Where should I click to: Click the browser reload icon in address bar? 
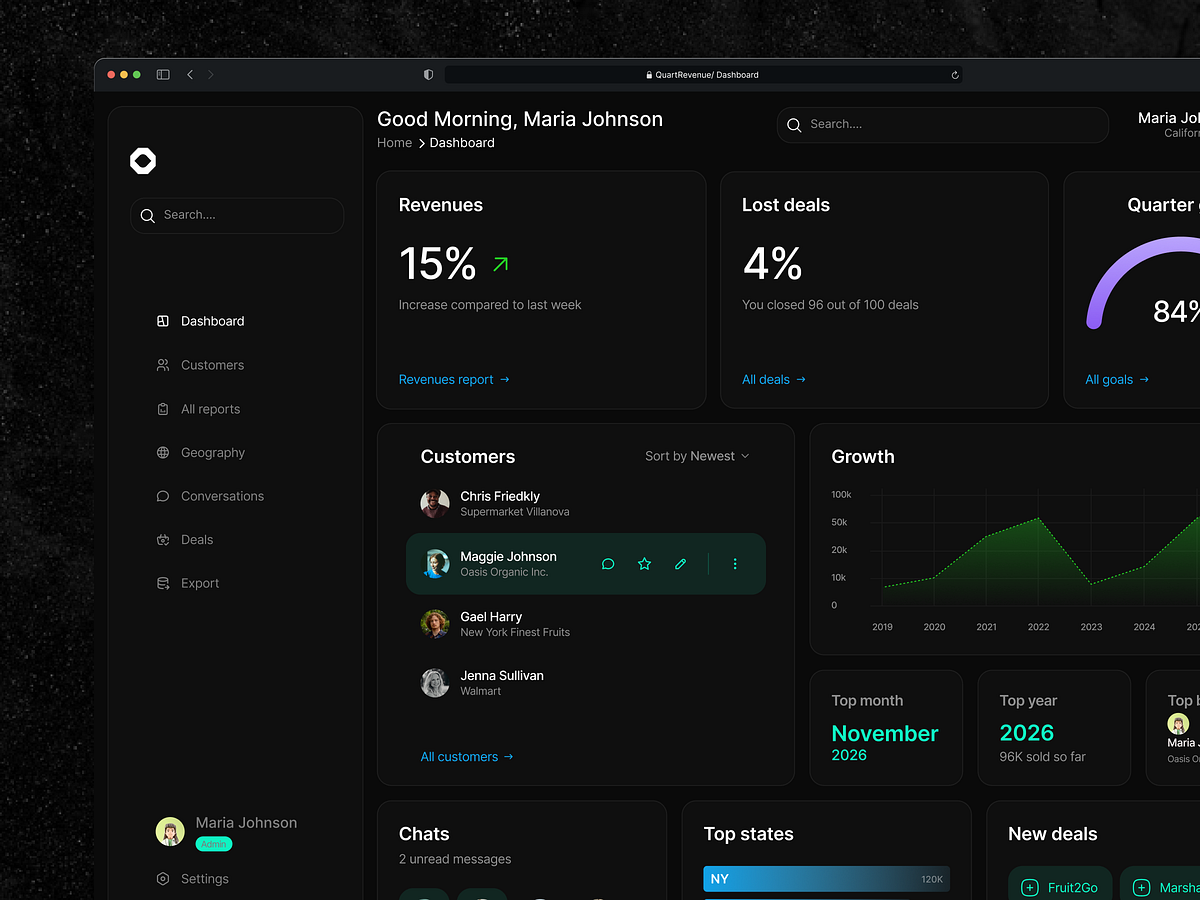955,74
